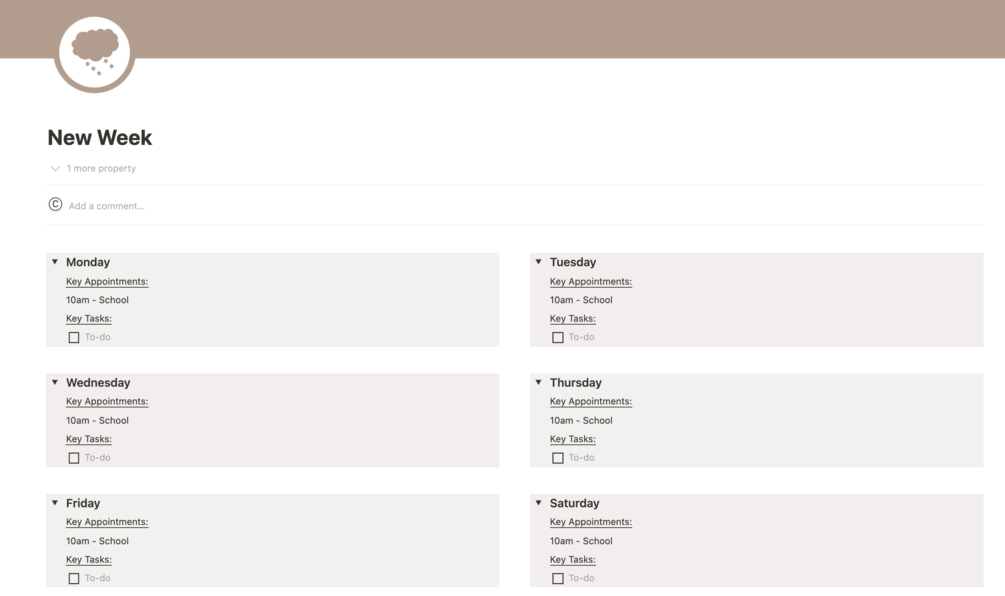The height and width of the screenshot is (596, 1005).
Task: Click the New Week page title
Action: point(100,137)
